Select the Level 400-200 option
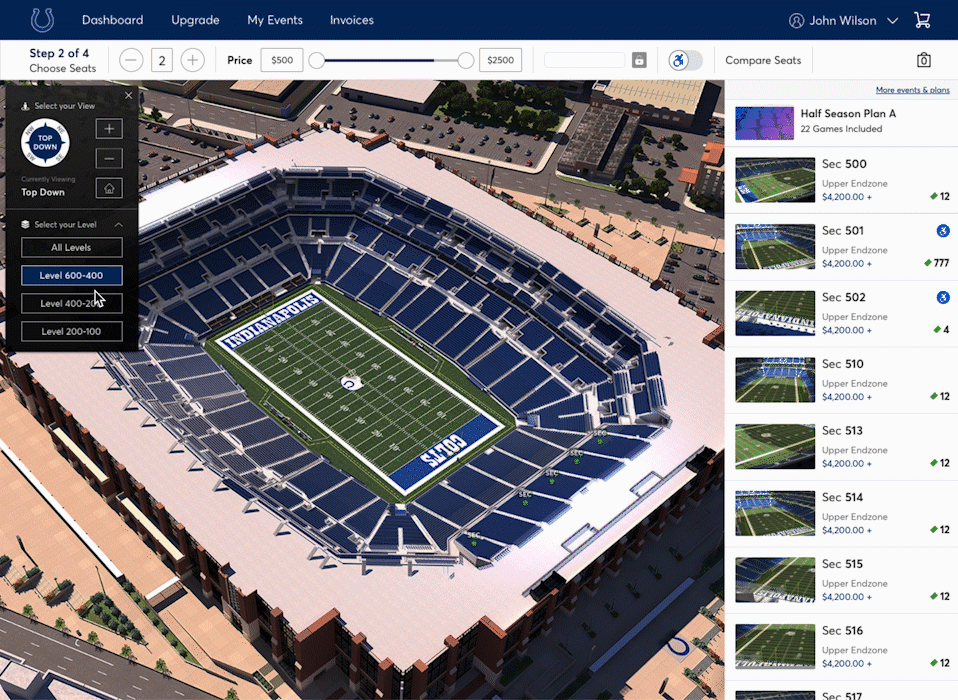This screenshot has width=958, height=700. coord(71,304)
